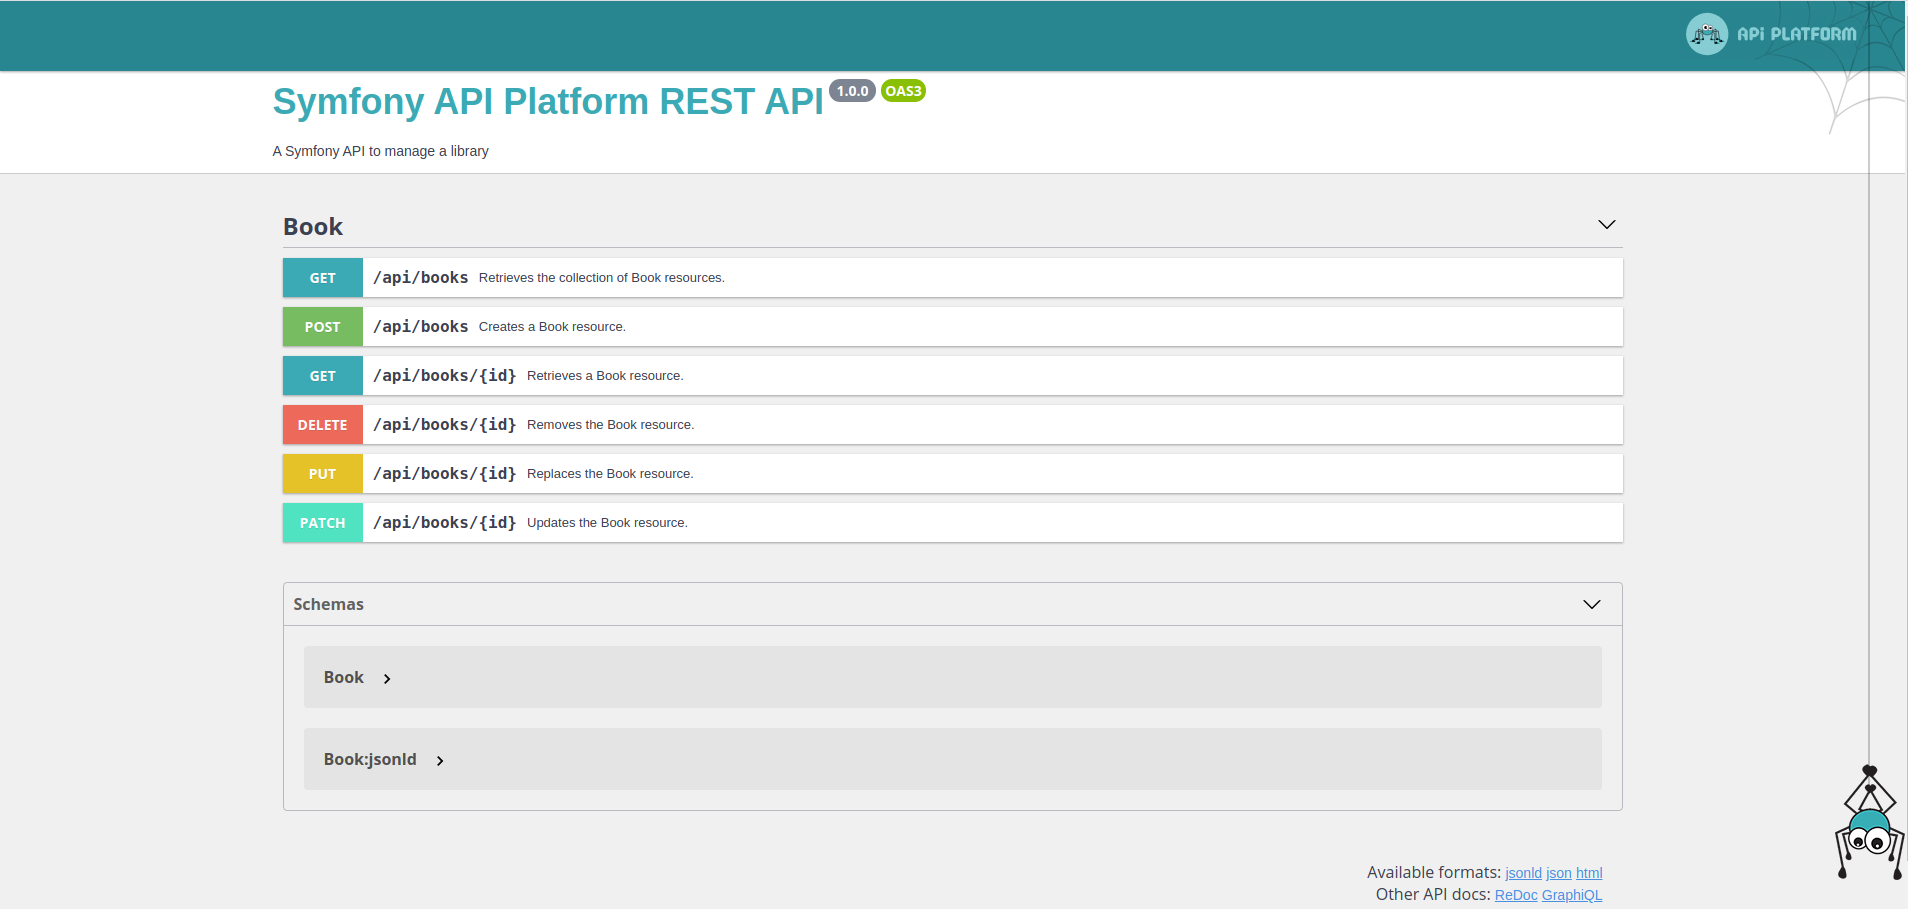Expand the Book:jsonld schema arrow
This screenshot has height=909, width=1908.
440,760
